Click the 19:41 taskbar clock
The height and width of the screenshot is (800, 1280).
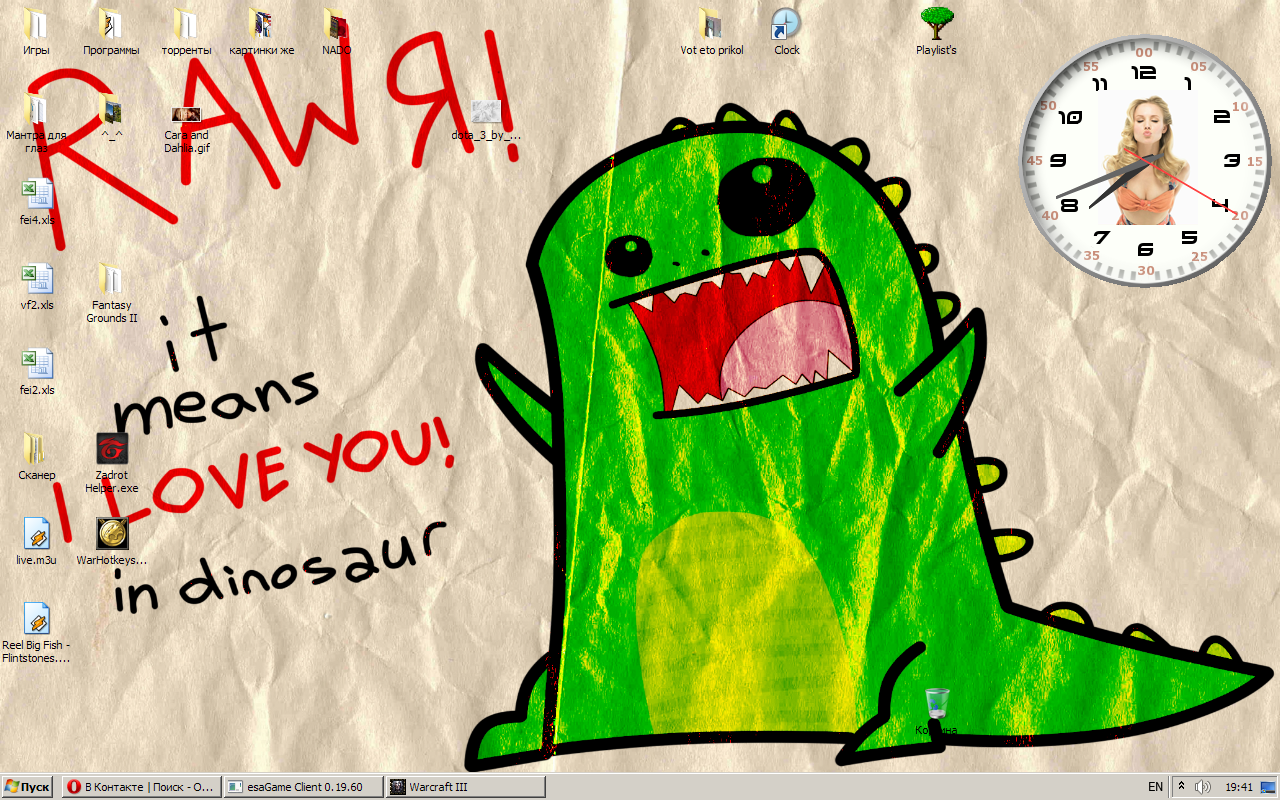click(1239, 787)
